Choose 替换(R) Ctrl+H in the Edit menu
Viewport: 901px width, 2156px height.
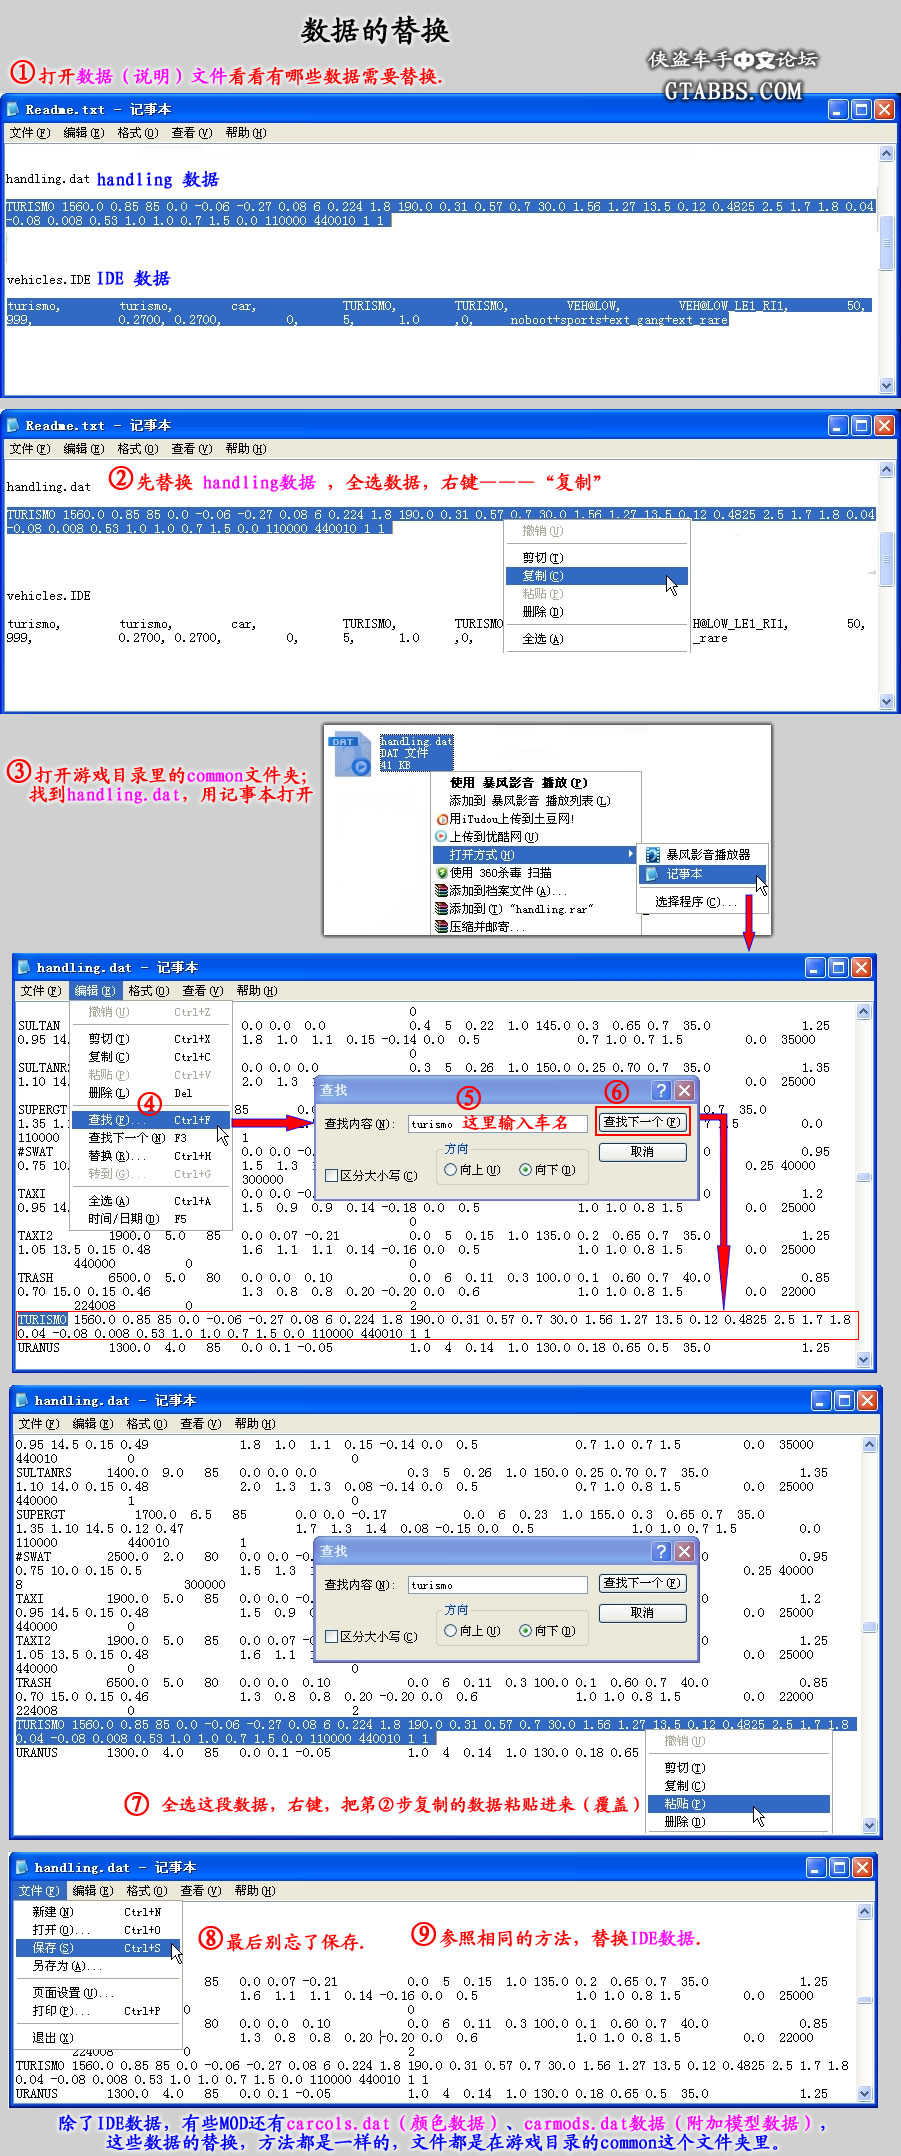click(x=151, y=1156)
